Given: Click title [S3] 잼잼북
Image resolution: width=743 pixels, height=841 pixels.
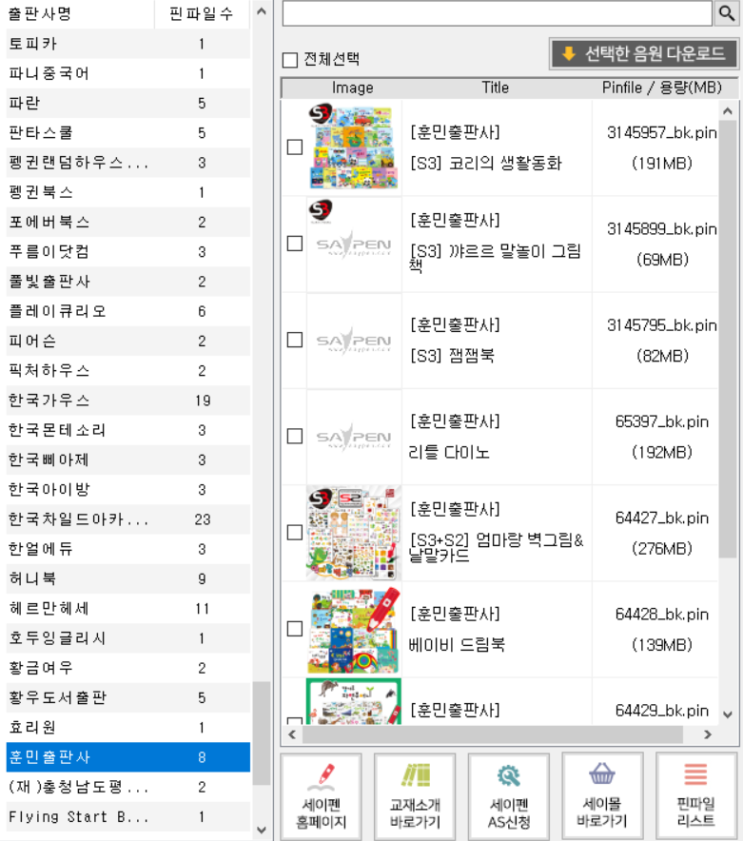Looking at the screenshot, I should coord(452,356).
